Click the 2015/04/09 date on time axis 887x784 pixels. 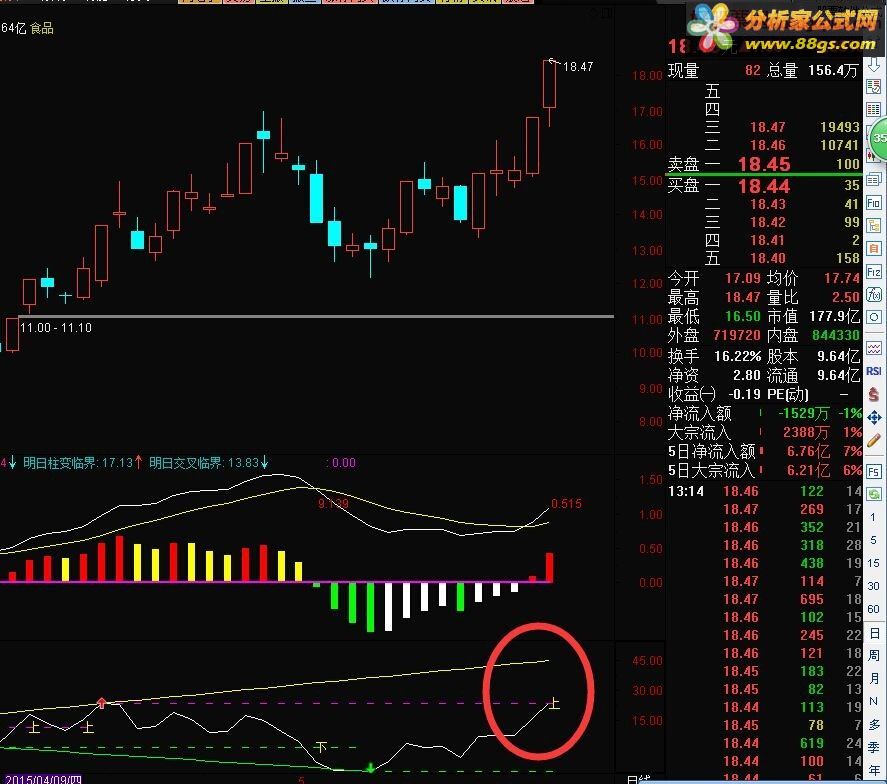[x=43, y=779]
